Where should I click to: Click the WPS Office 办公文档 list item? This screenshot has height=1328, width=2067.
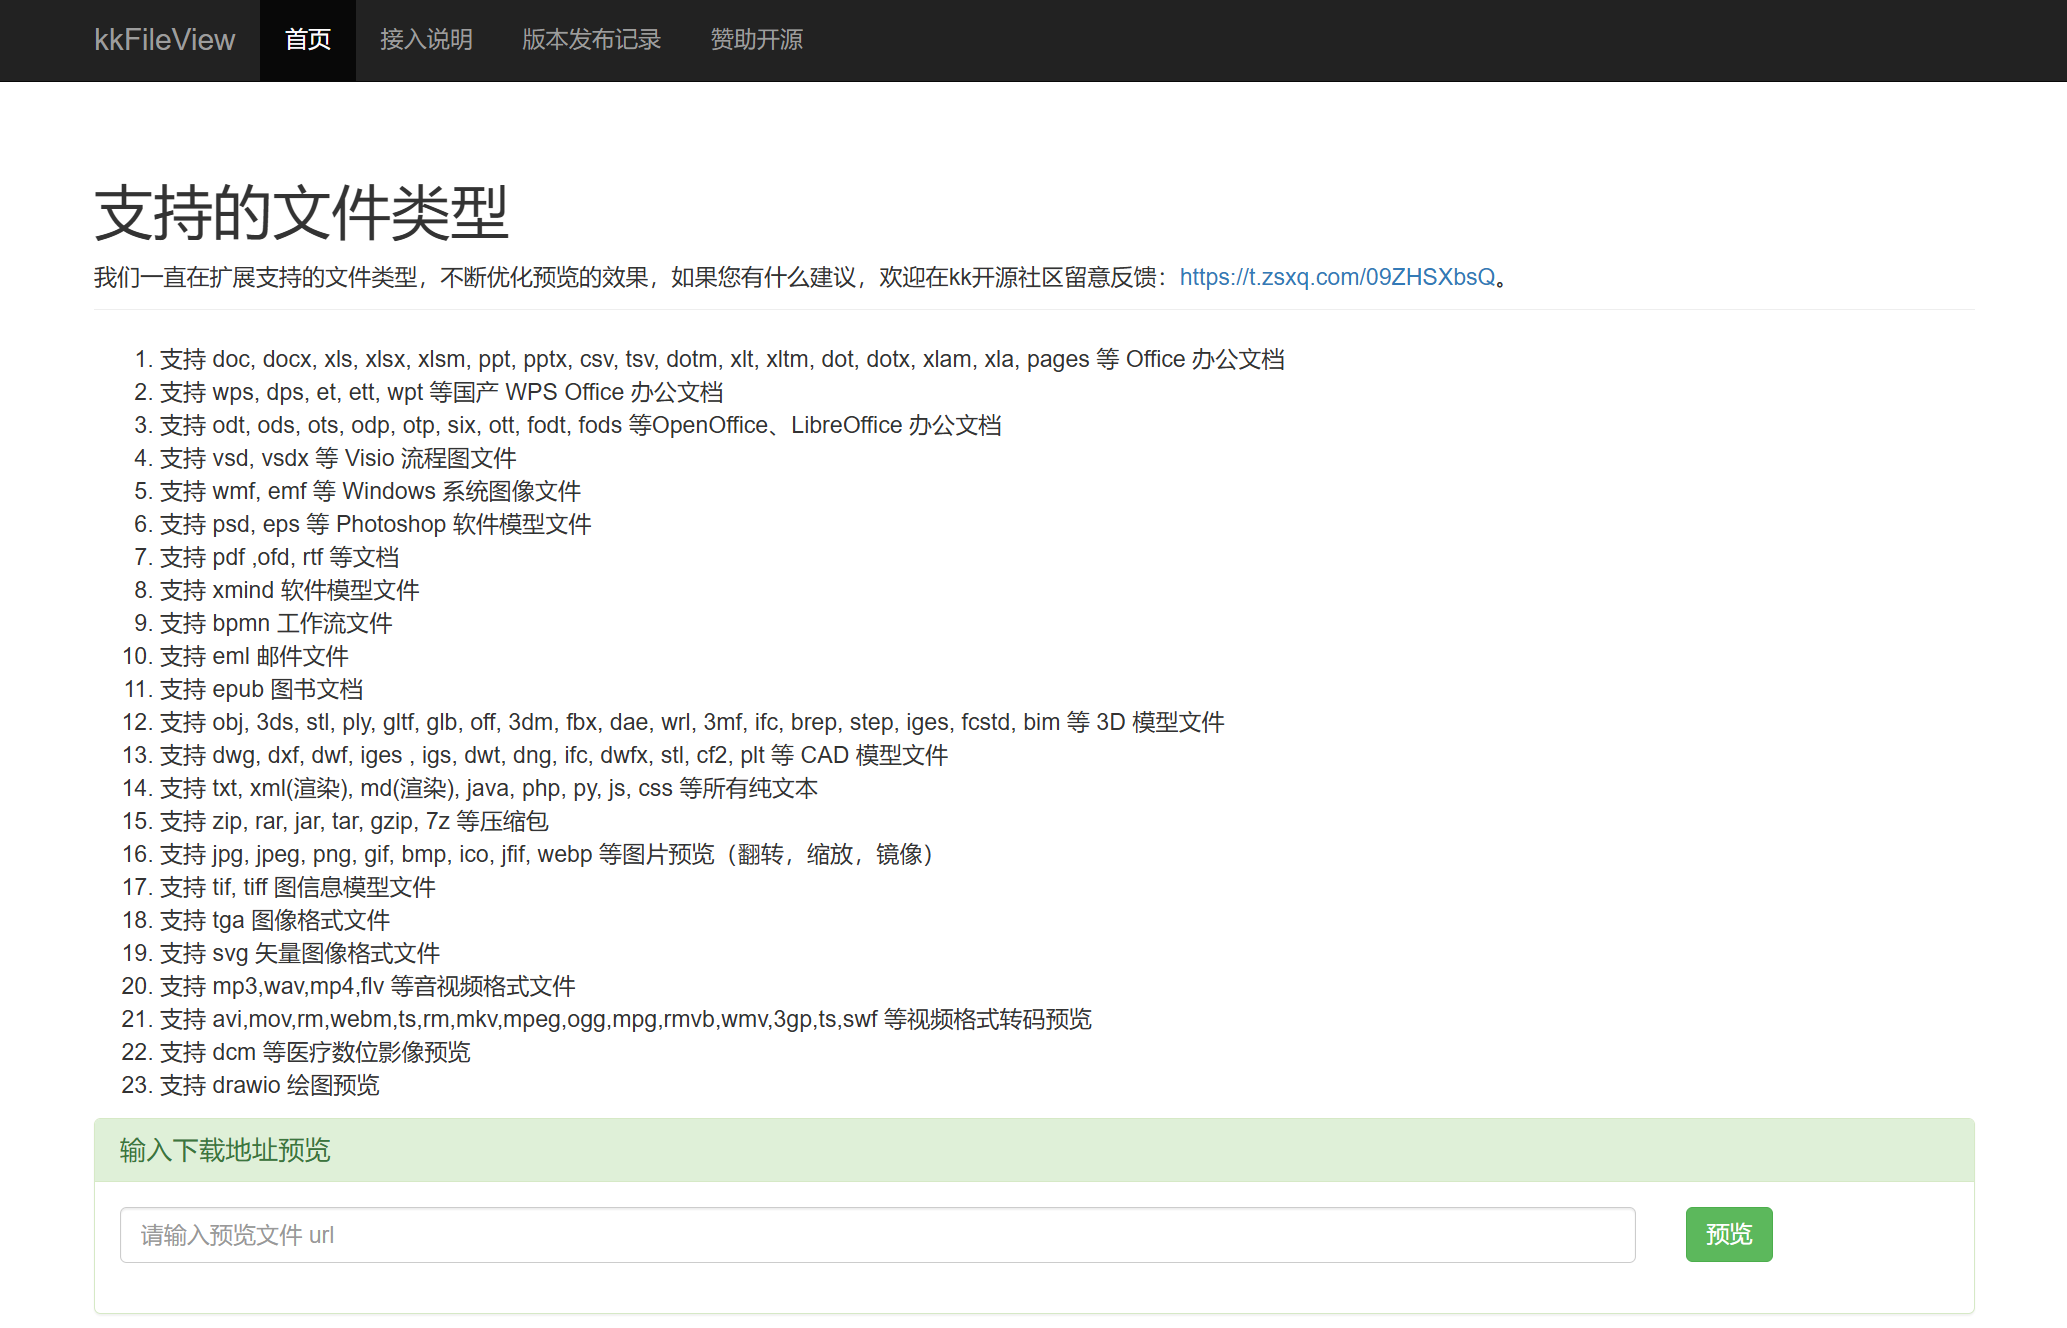pos(441,392)
